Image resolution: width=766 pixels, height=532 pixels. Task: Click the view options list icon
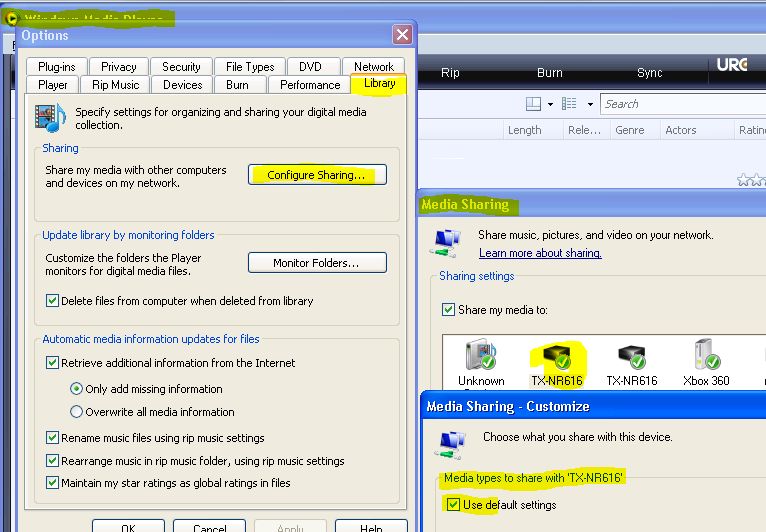pos(569,104)
